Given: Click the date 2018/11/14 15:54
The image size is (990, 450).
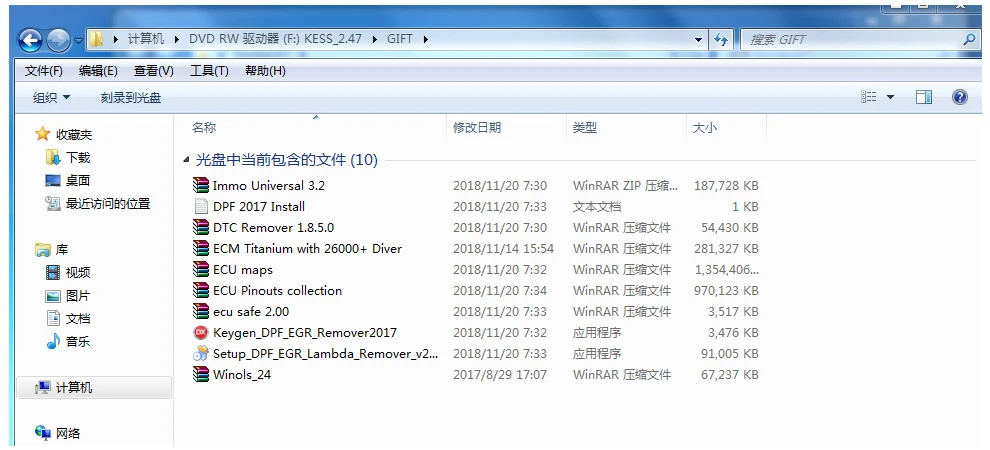Looking at the screenshot, I should coord(503,249).
